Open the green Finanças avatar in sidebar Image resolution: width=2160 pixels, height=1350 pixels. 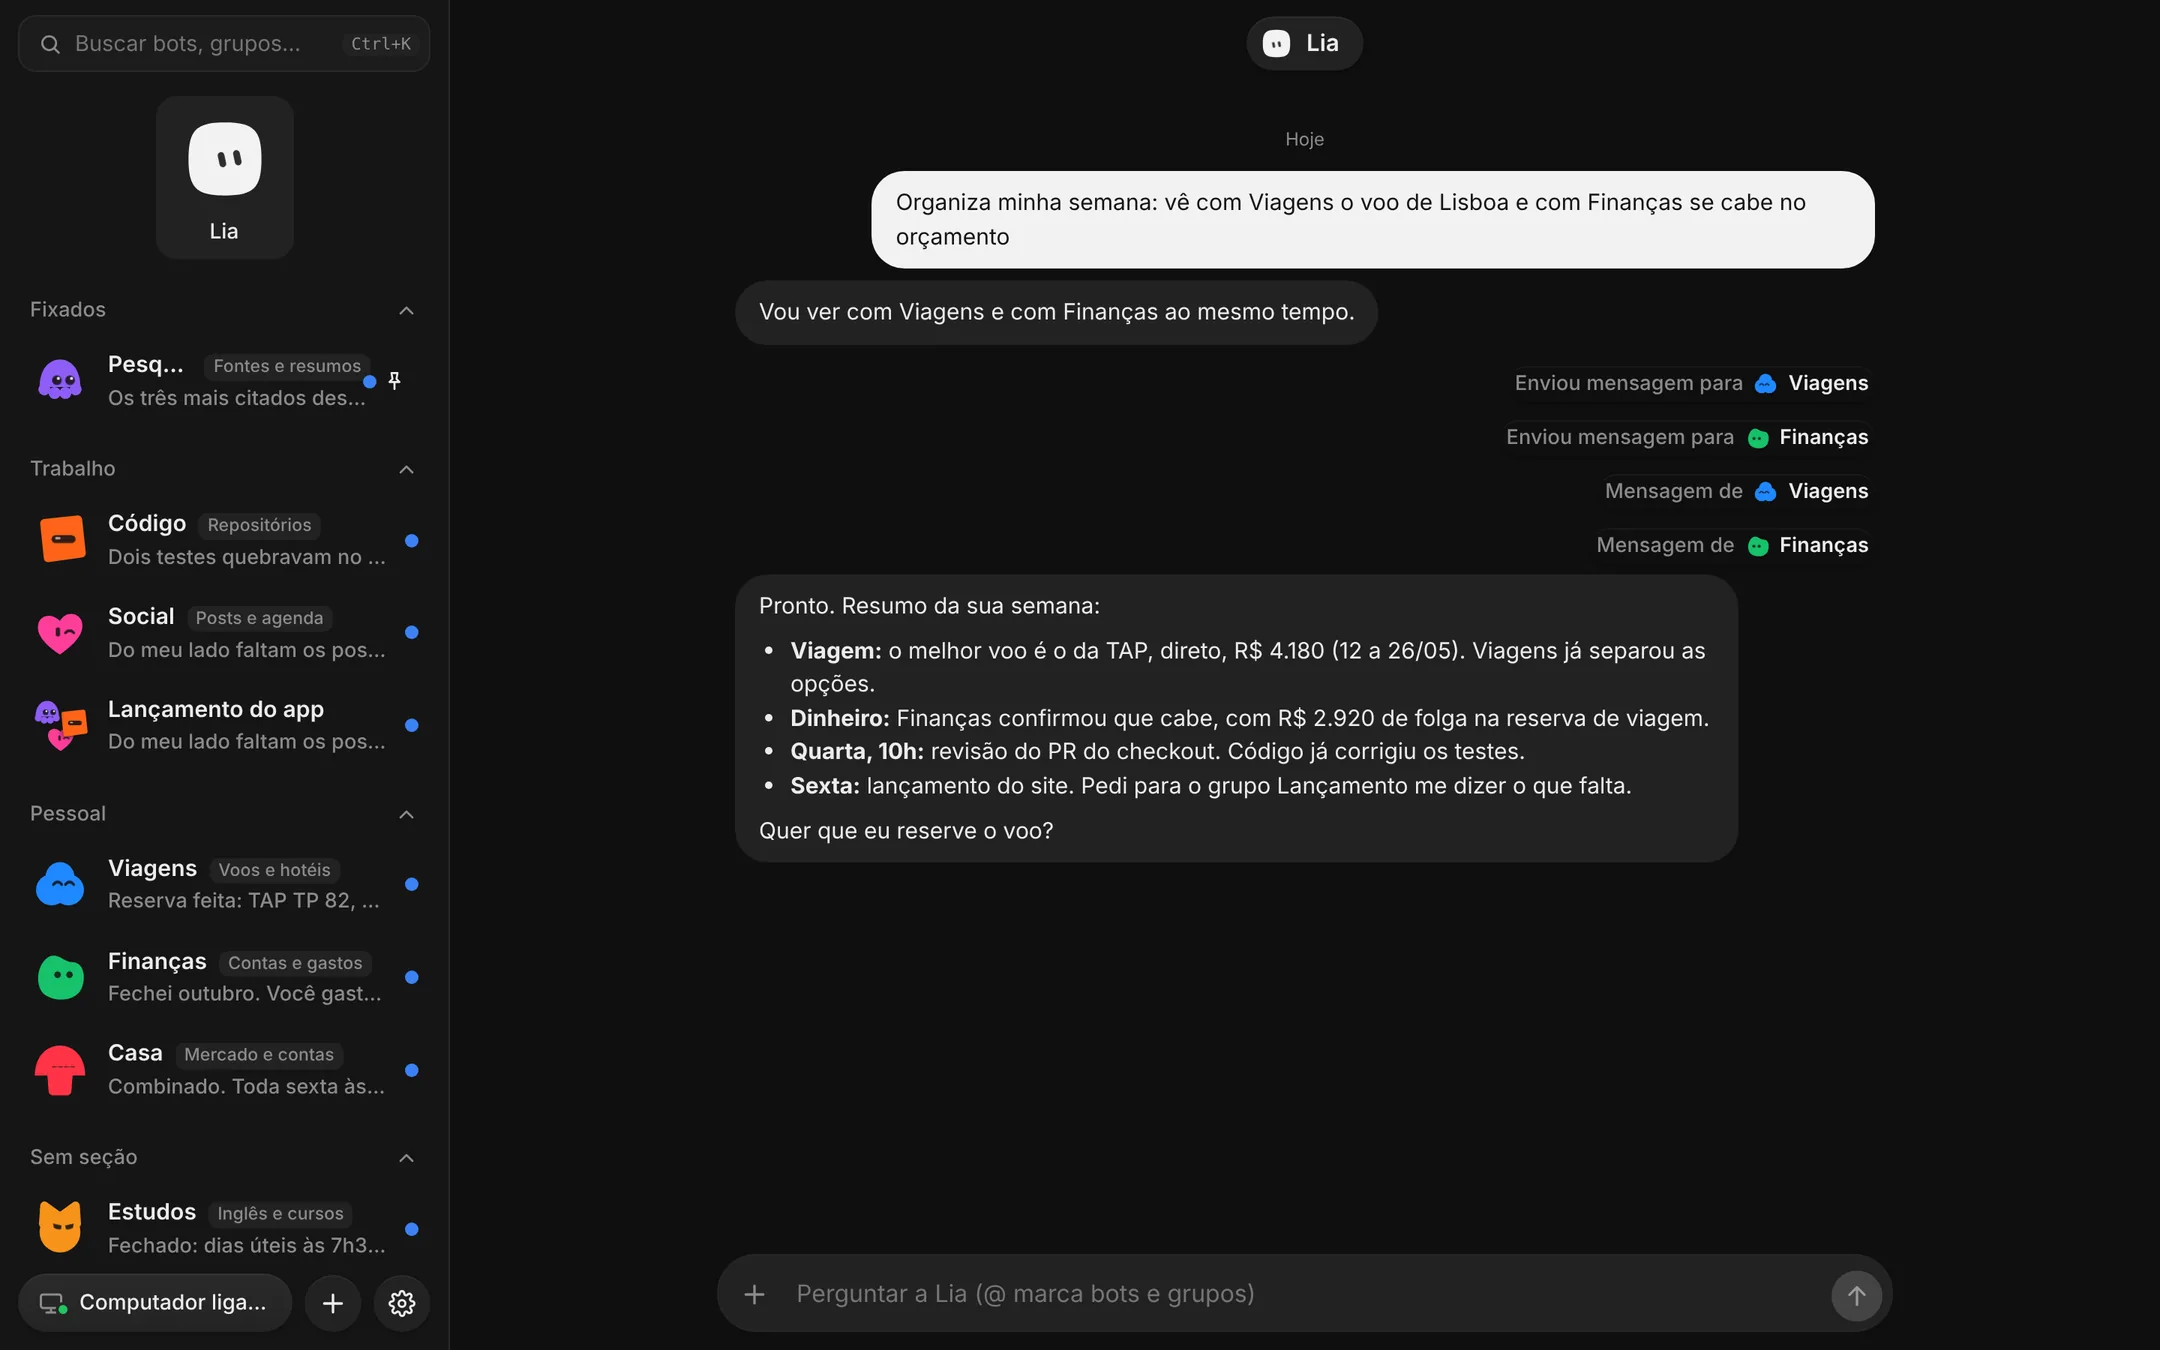coord(61,977)
